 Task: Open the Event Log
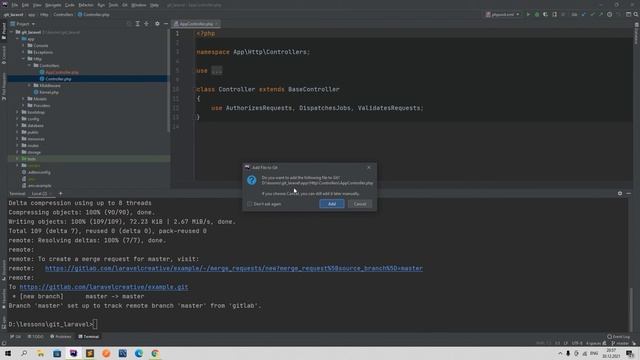point(618,337)
